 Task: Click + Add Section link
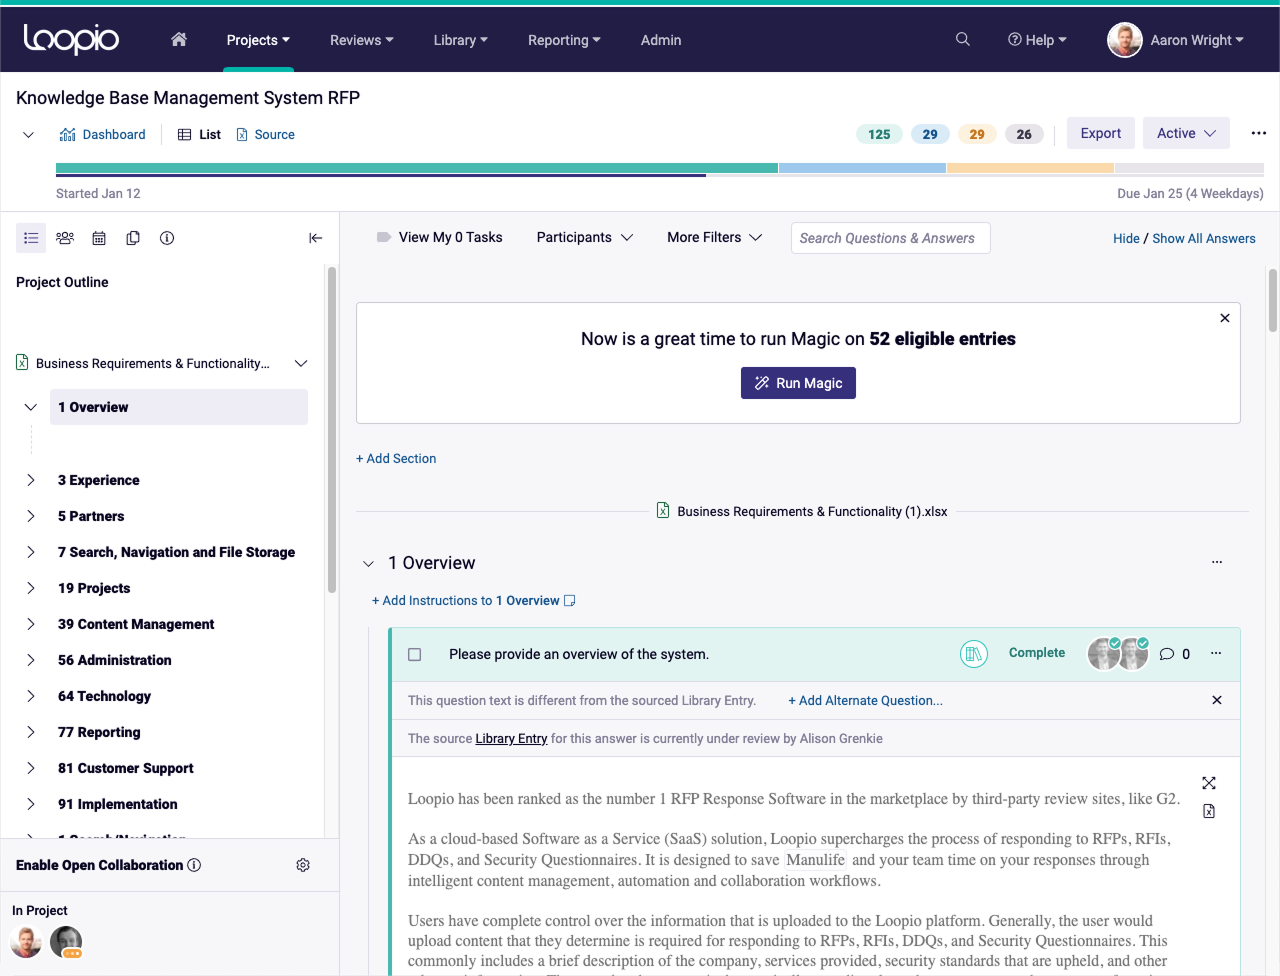tap(396, 458)
